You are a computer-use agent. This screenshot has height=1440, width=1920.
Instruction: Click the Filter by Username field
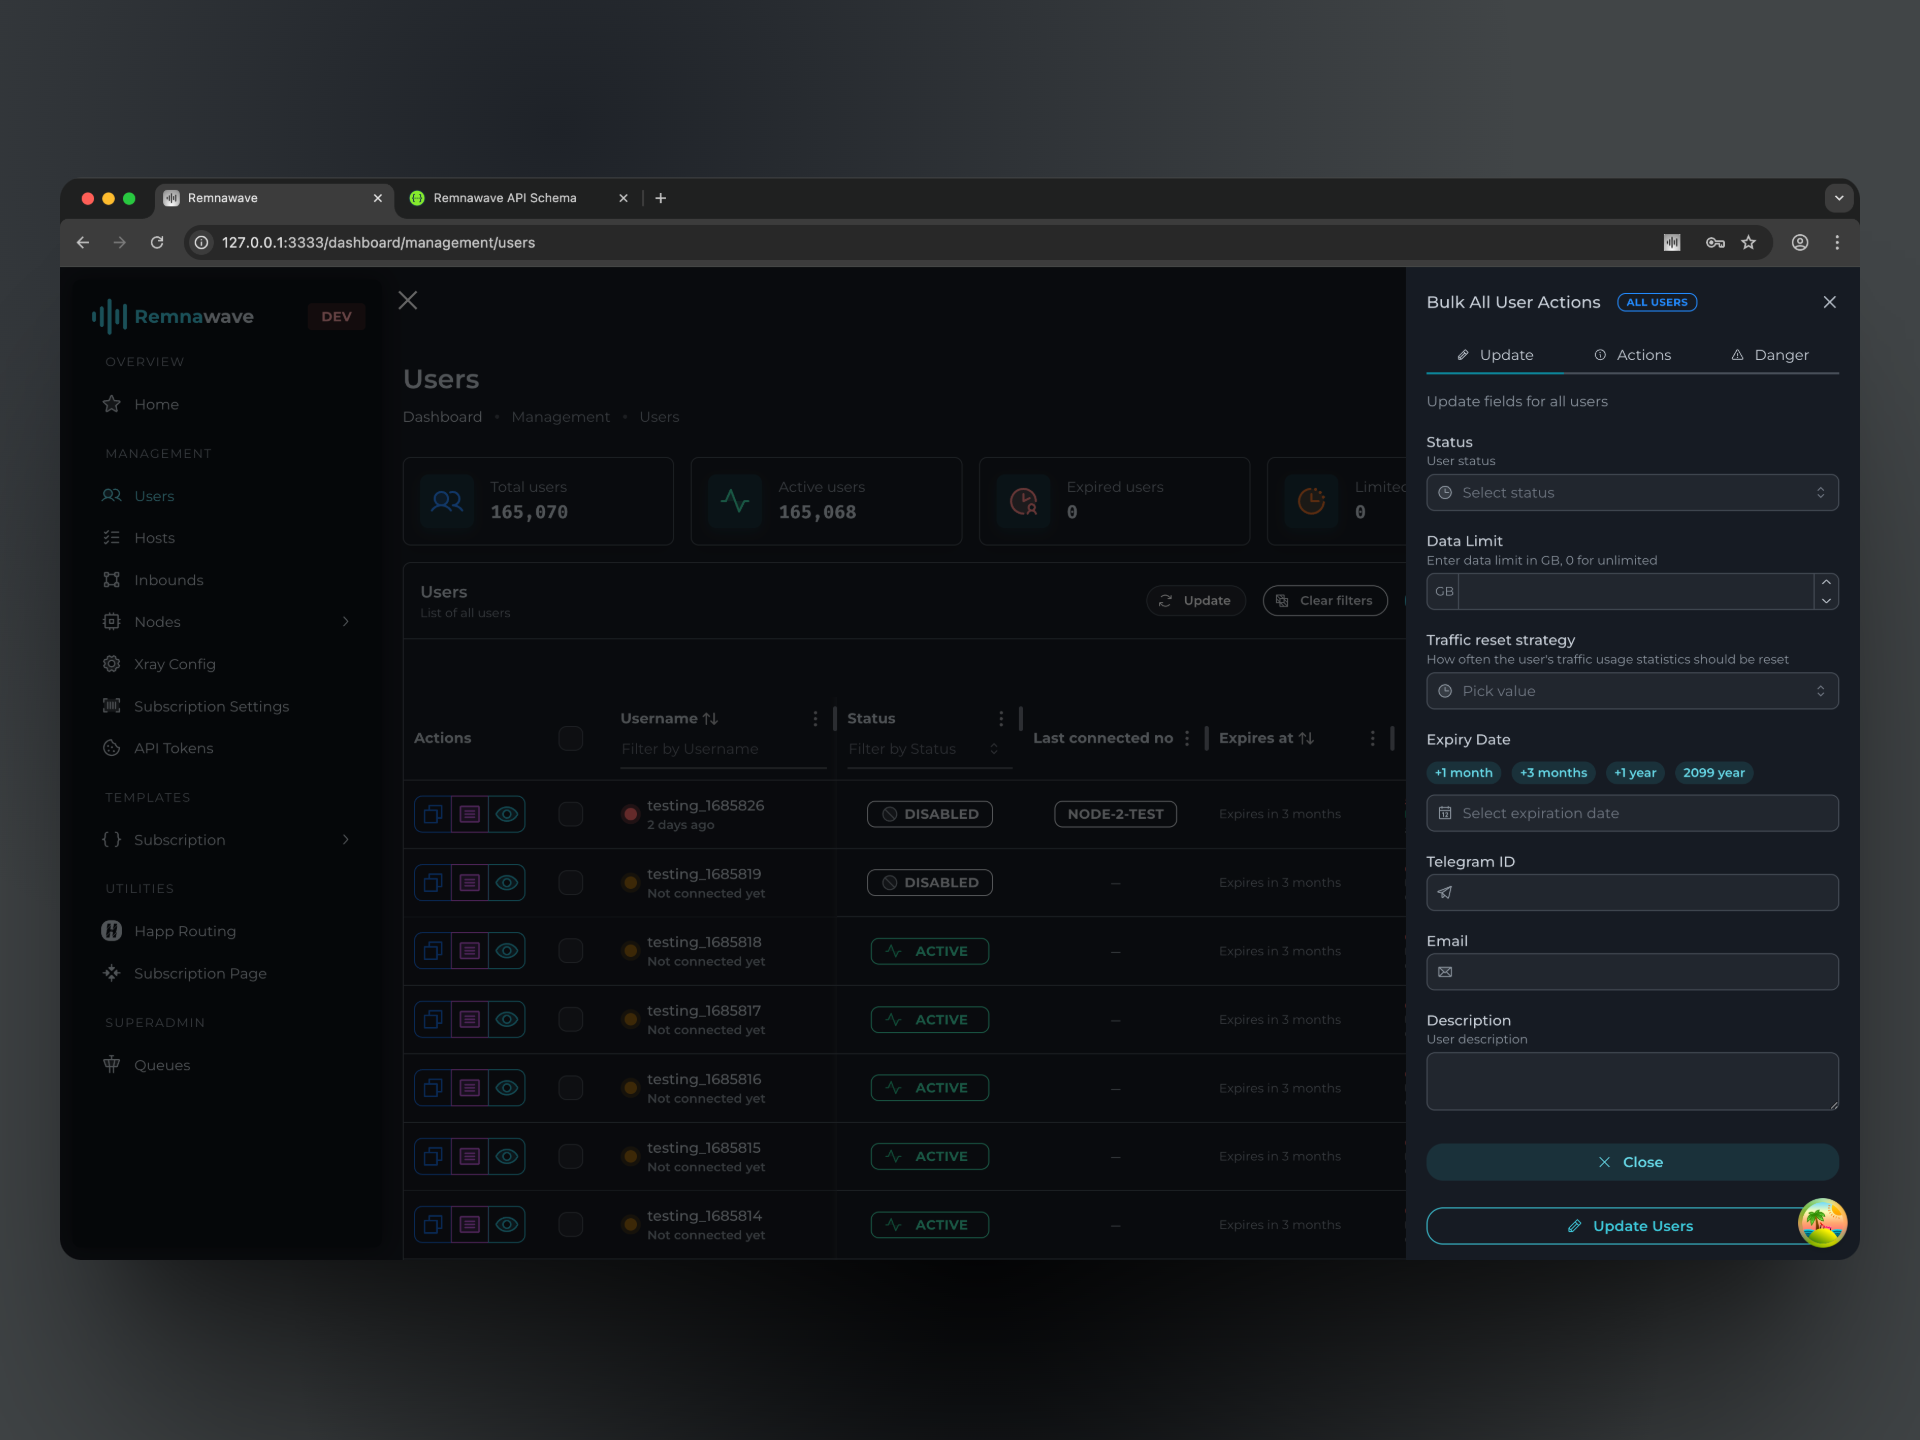tap(722, 749)
